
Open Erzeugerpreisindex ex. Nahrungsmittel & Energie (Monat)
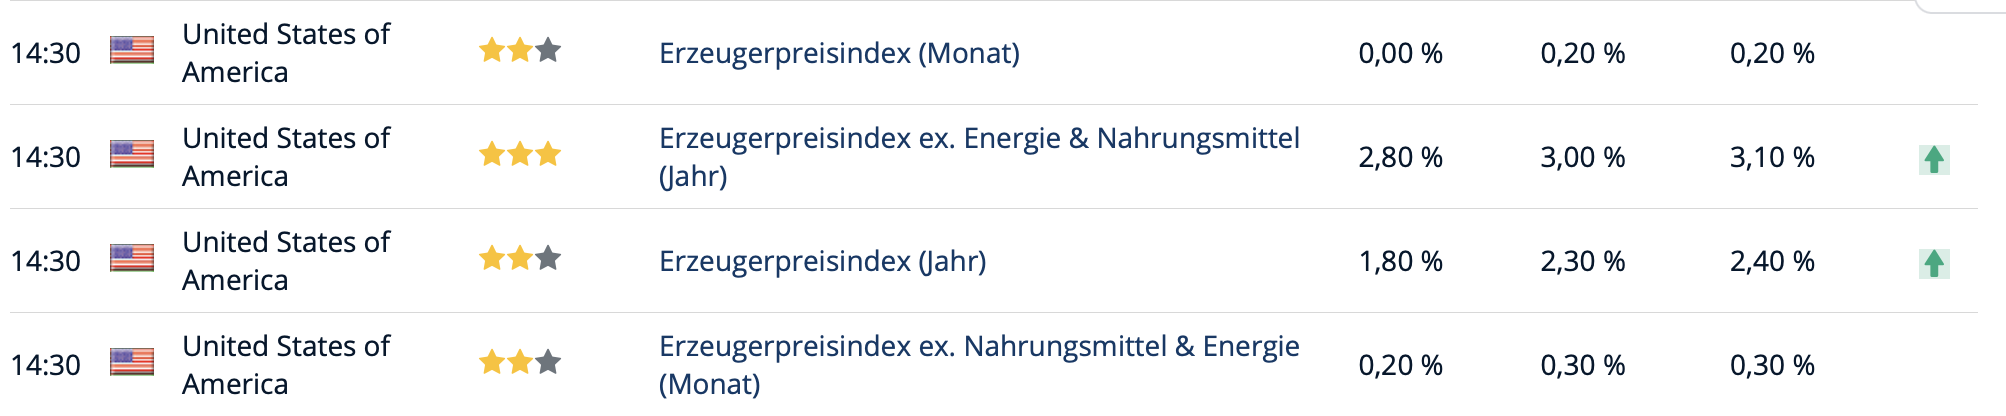(979, 365)
